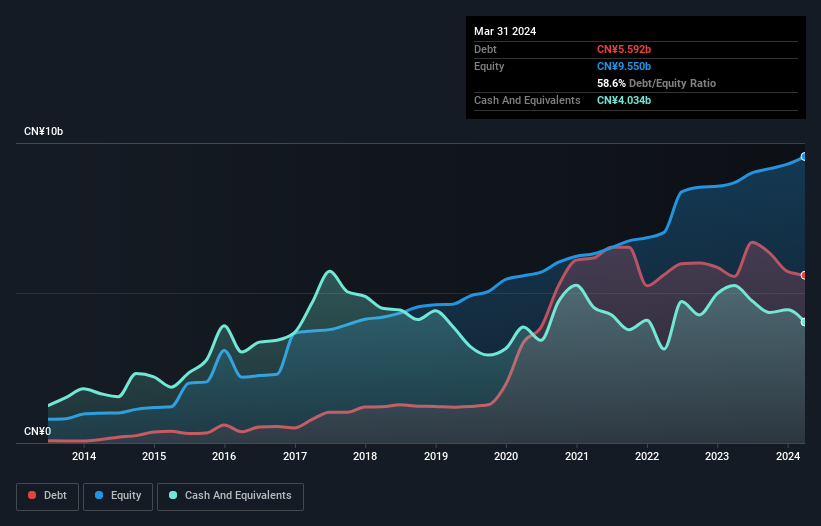The height and width of the screenshot is (526, 821).
Task: Click the 2019 x-axis label
Action: pyautogui.click(x=436, y=456)
